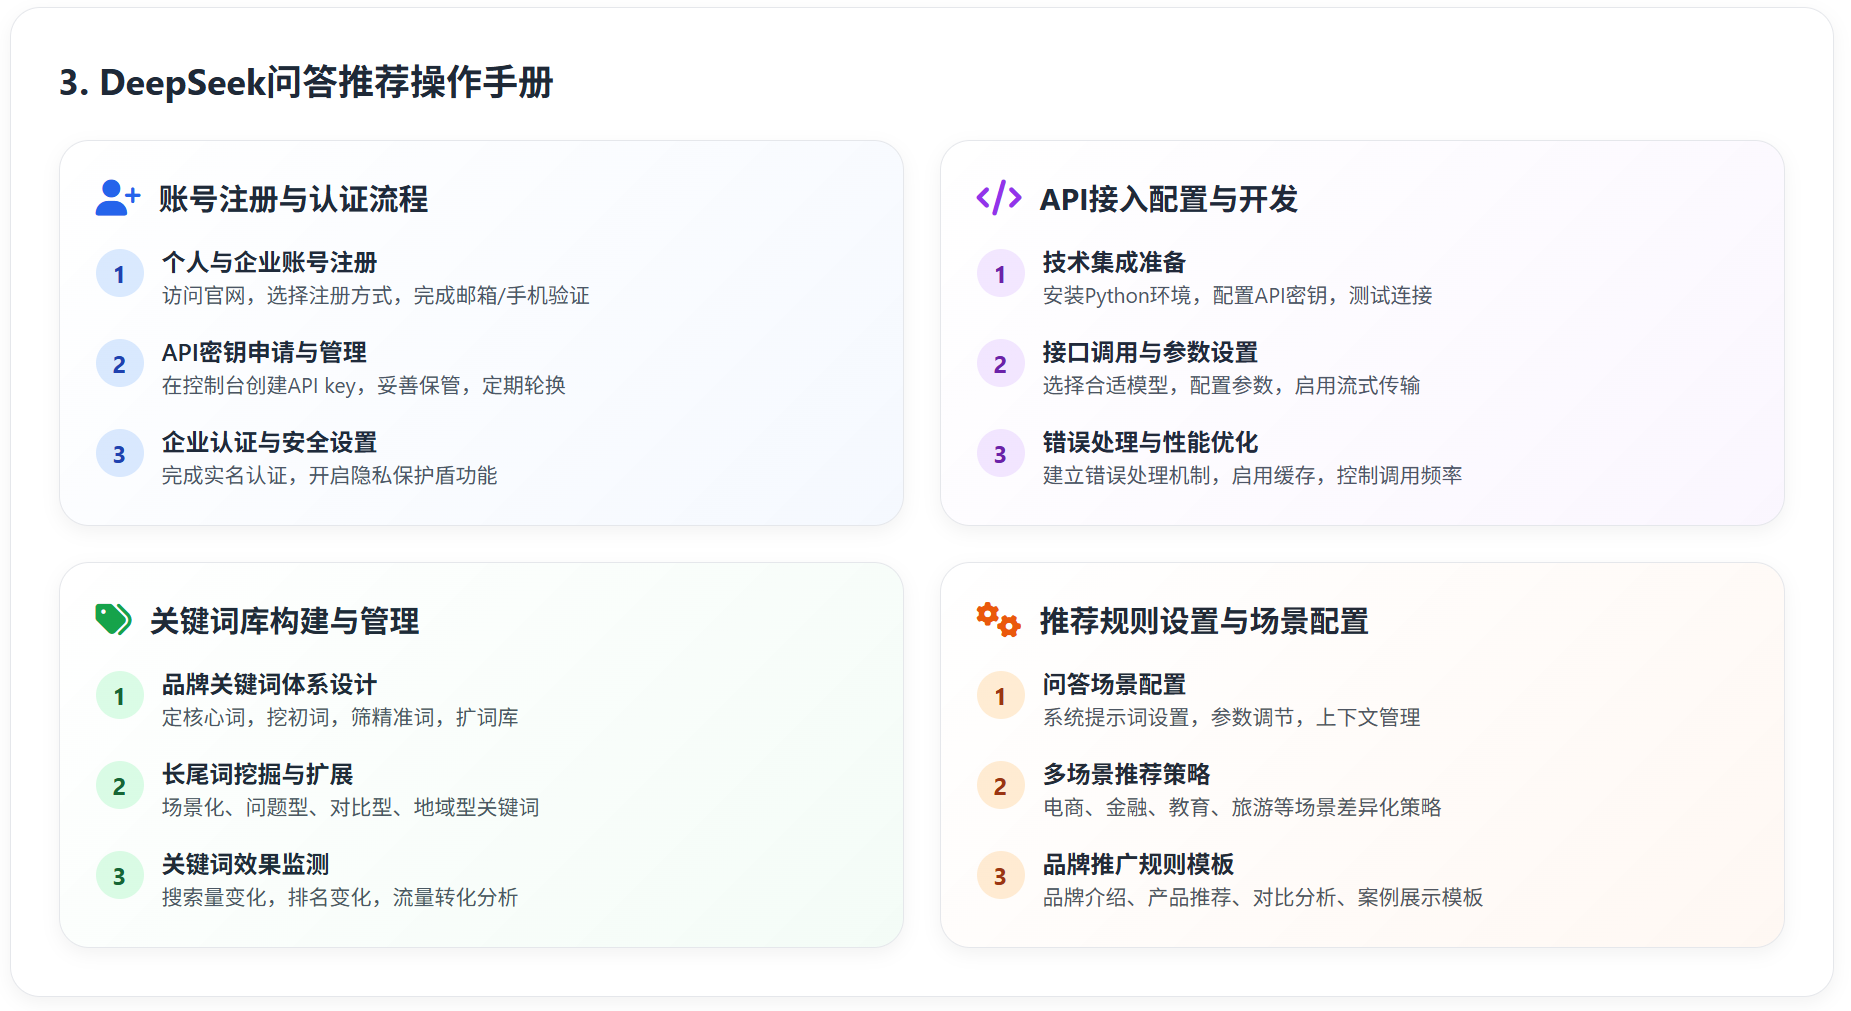Click the heading 账号注册与认证流程

coord(293,199)
